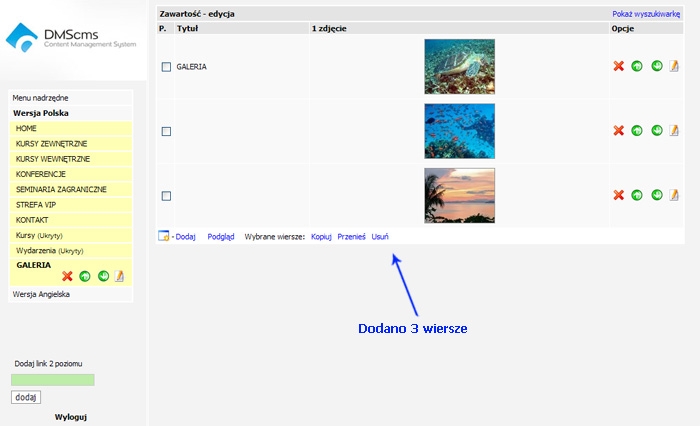Image resolution: width=700 pixels, height=426 pixels.
Task: Move GALERIA menu item down in sidebar
Action: point(104,276)
